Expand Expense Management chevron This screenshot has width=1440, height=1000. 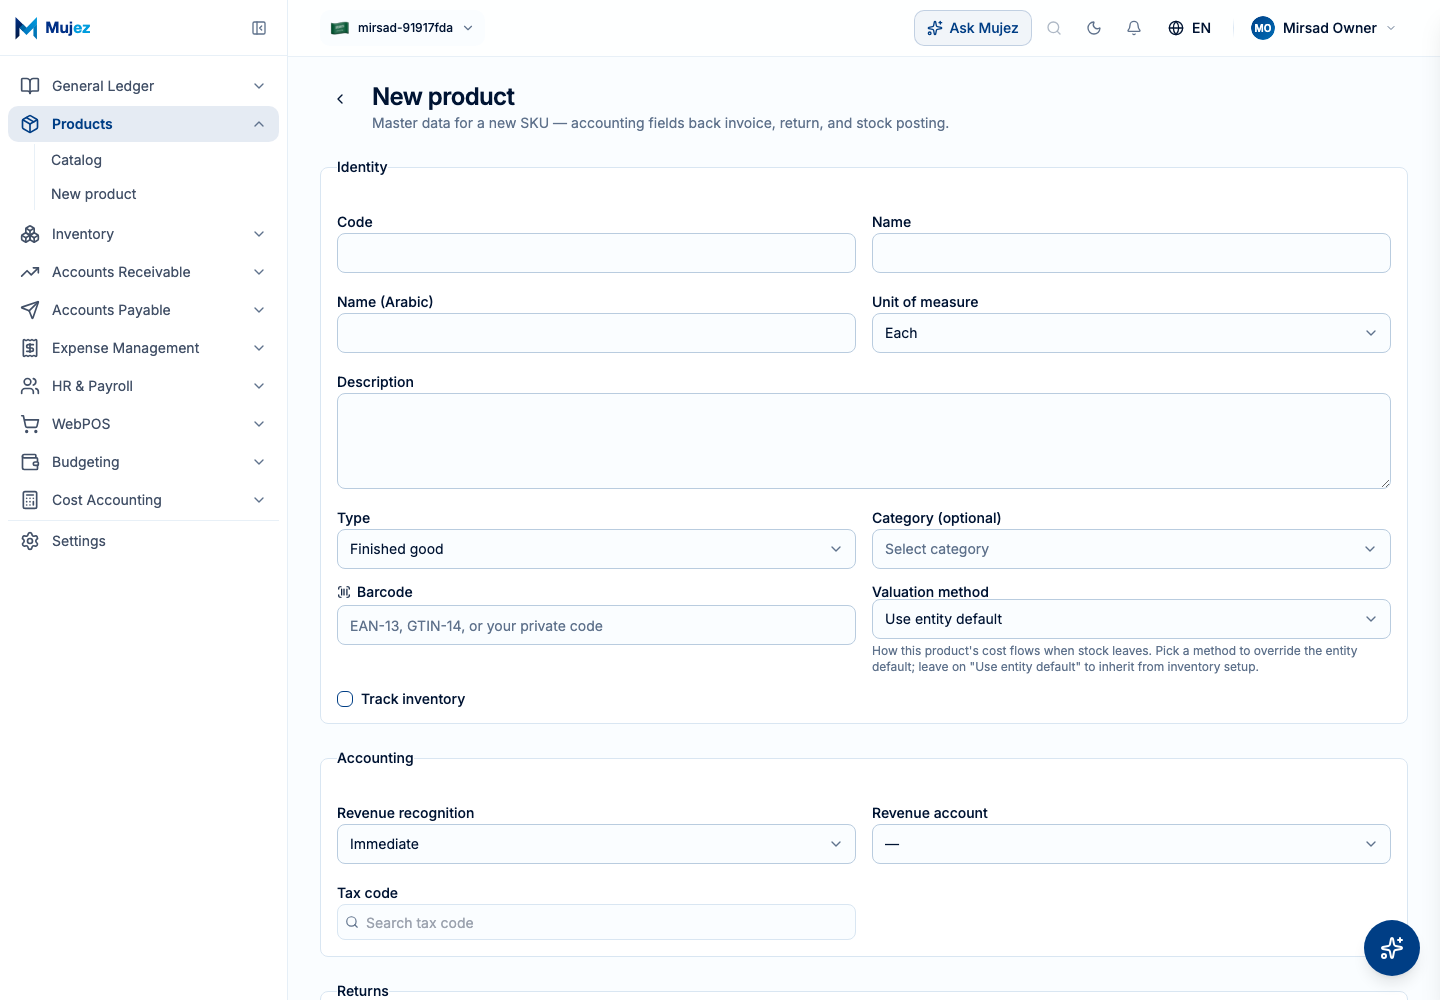click(259, 348)
